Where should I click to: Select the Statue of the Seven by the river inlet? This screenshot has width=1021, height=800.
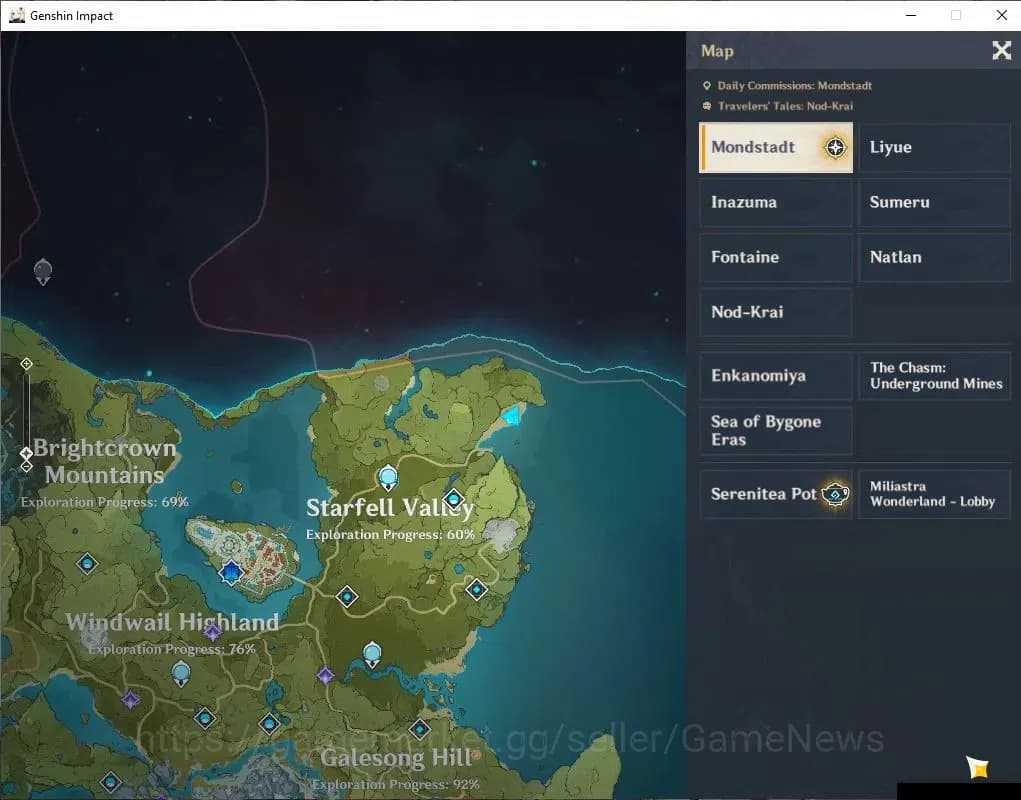[372, 654]
